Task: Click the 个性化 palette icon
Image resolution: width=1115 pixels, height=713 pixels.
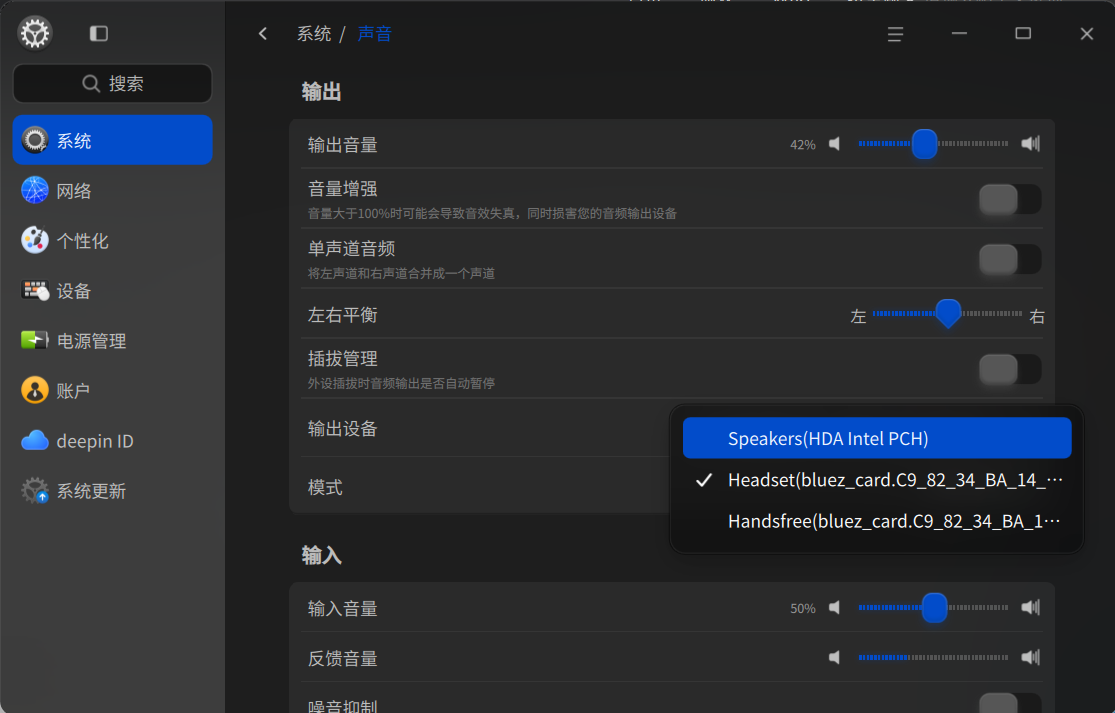Action: [35, 240]
